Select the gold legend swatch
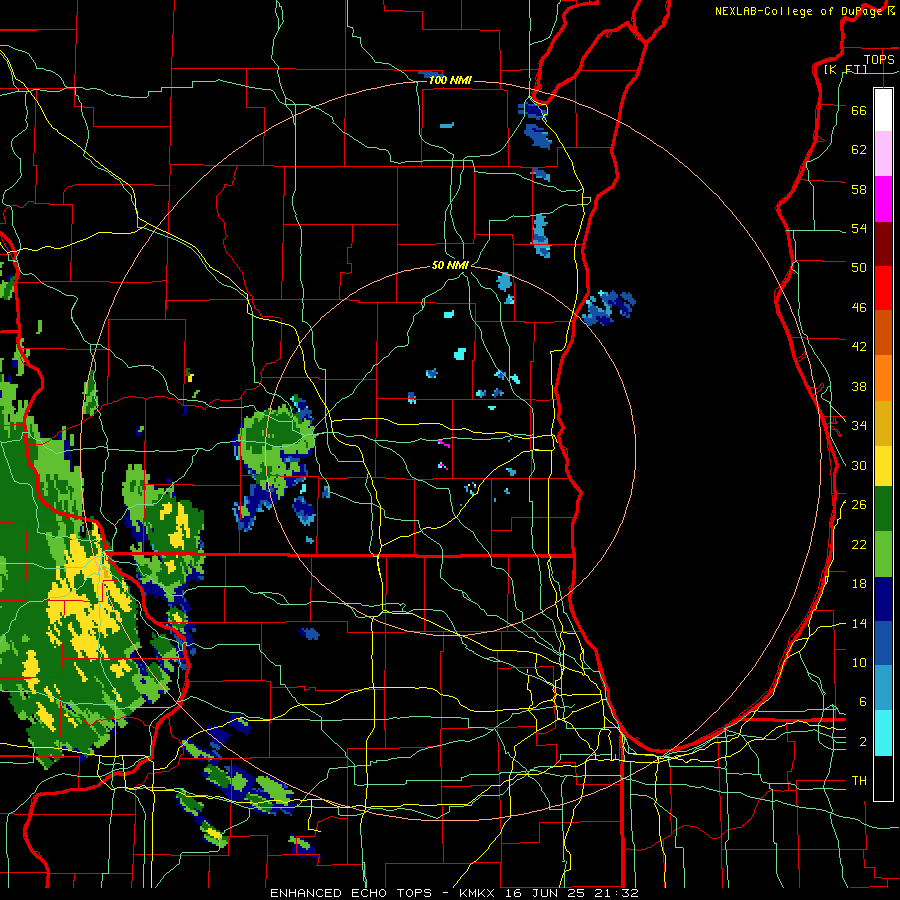The width and height of the screenshot is (900, 900). coord(883,423)
